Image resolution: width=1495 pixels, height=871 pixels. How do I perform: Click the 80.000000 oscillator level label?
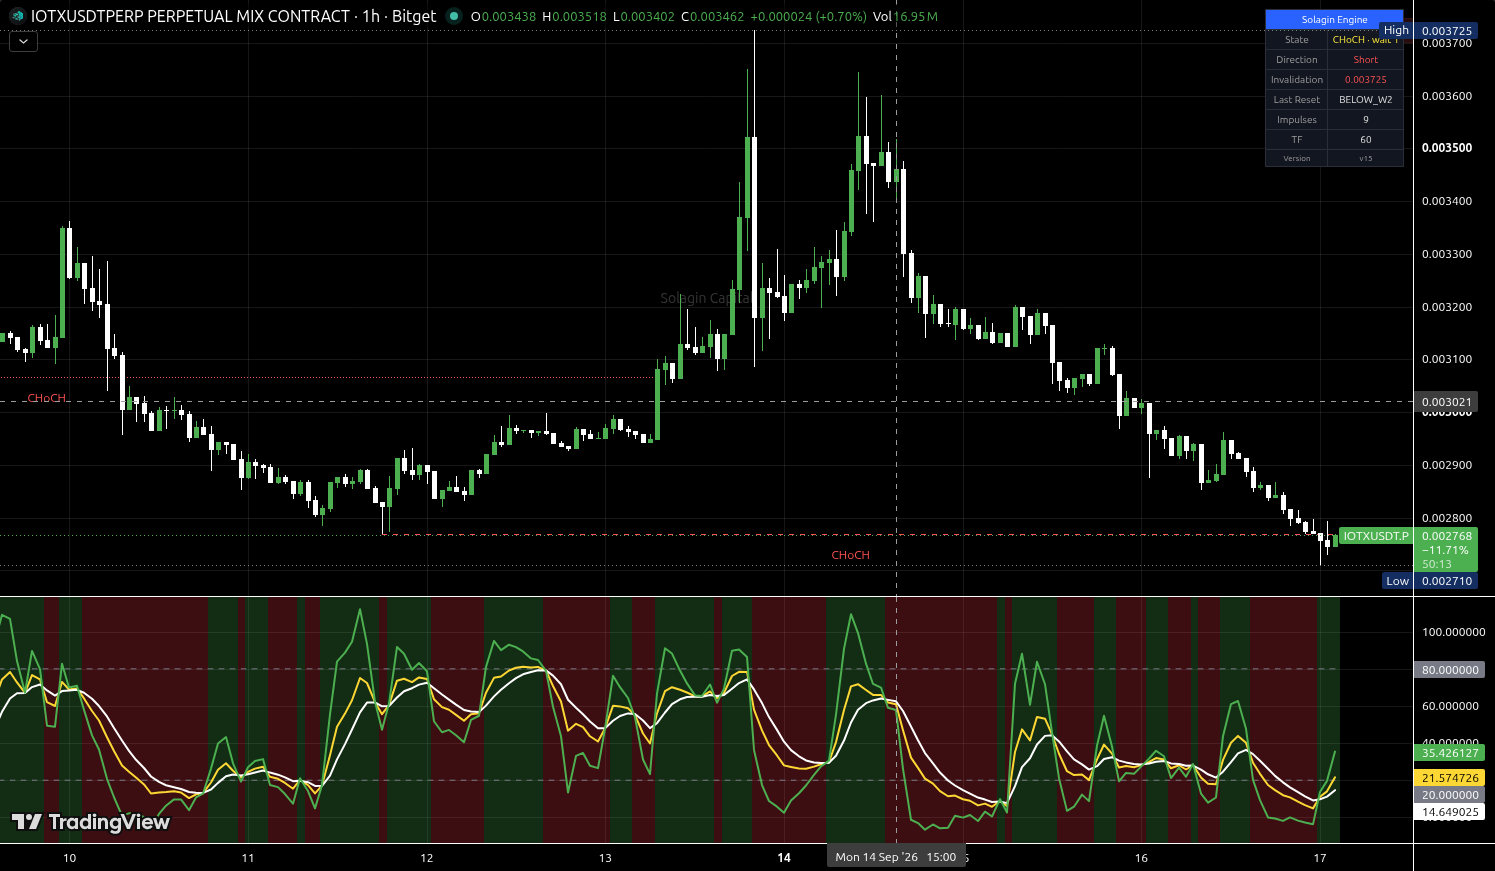tap(1449, 670)
